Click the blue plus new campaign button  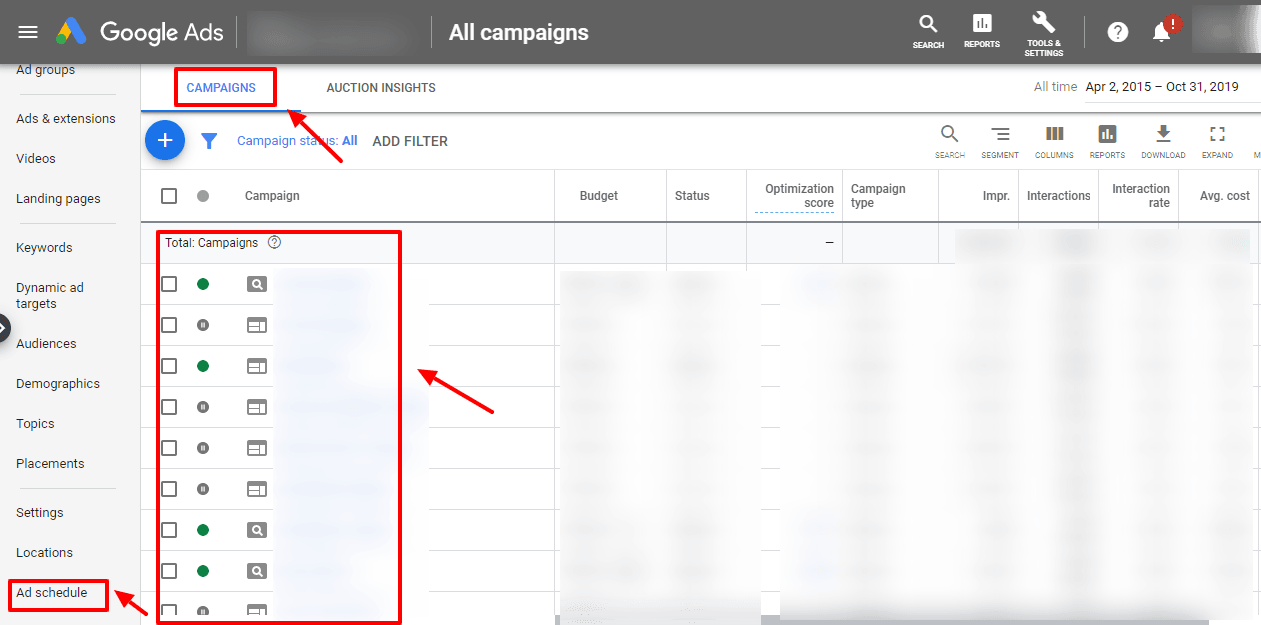tap(165, 141)
